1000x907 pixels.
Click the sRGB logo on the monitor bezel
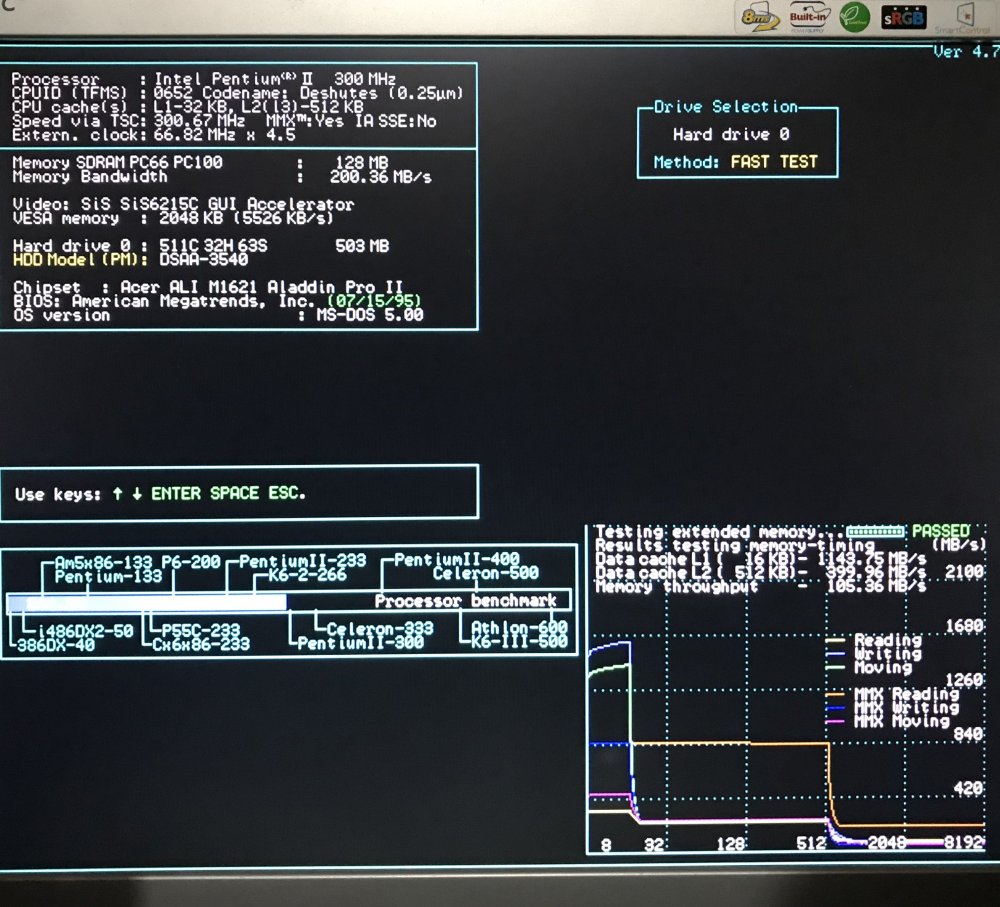click(903, 17)
